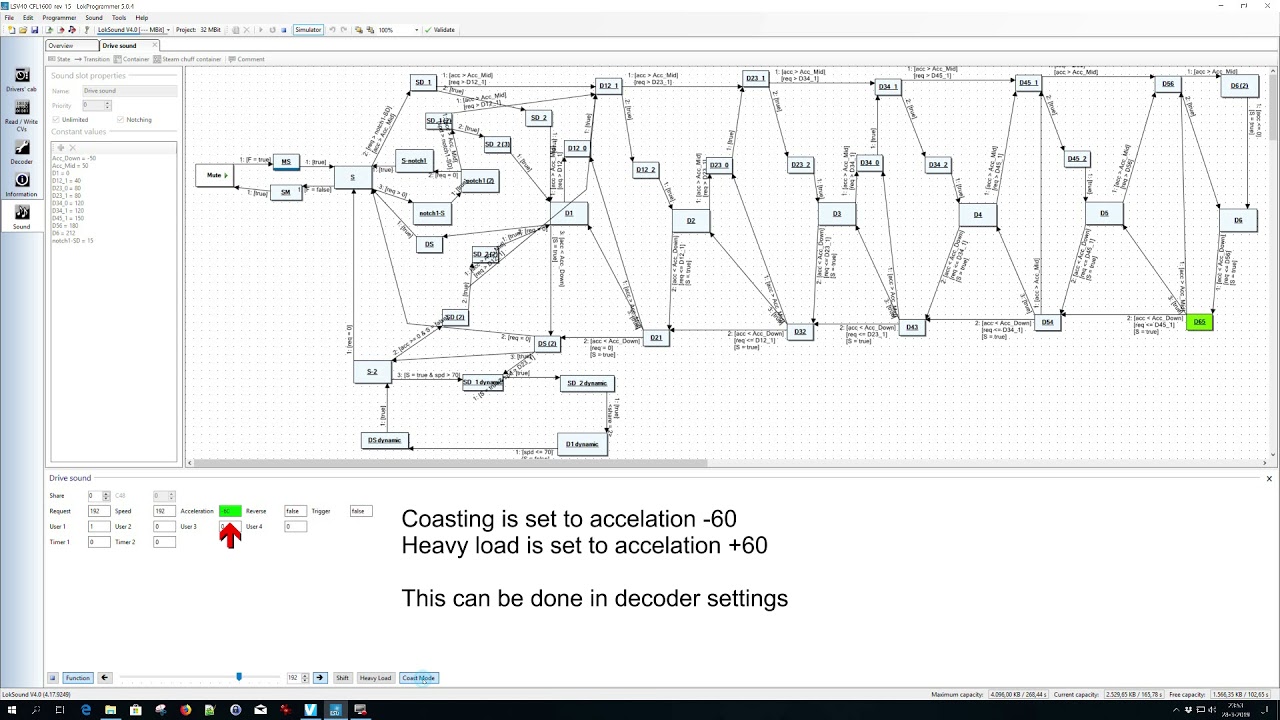Click the New project toolbar icon
The width and height of the screenshot is (1280, 720).
click(x=11, y=30)
